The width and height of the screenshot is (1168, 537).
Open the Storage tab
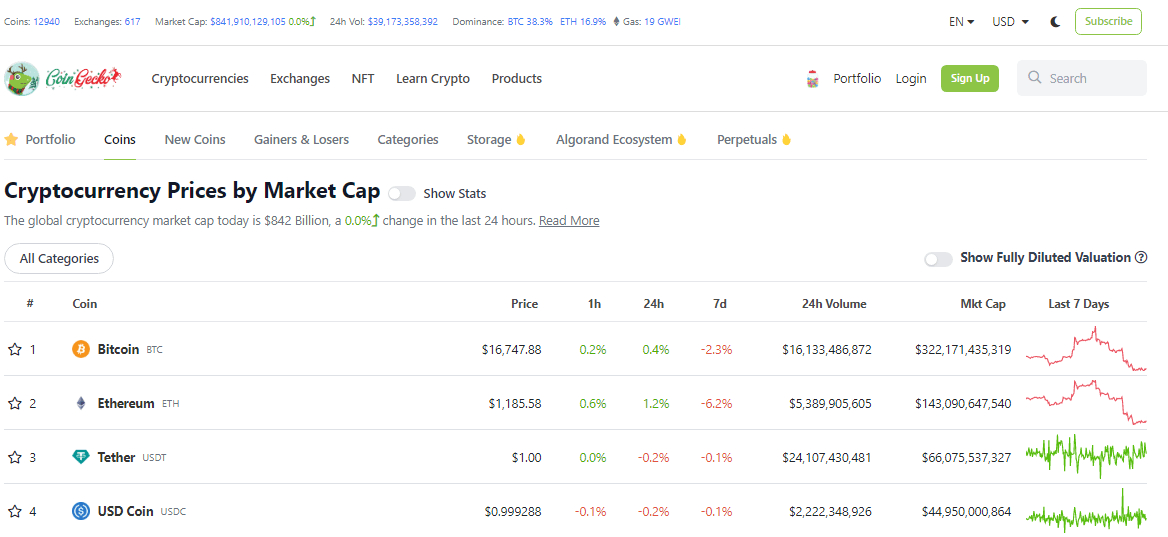pos(489,139)
